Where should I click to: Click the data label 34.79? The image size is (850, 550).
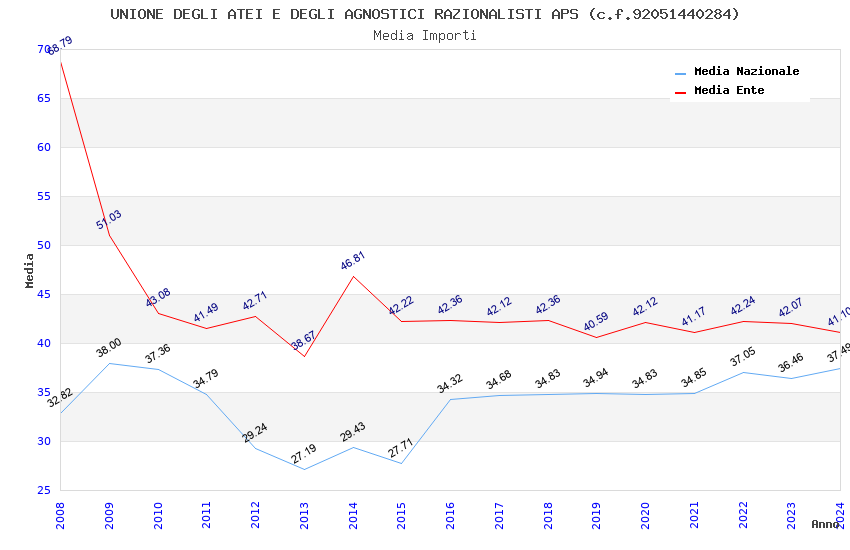pyautogui.click(x=206, y=378)
